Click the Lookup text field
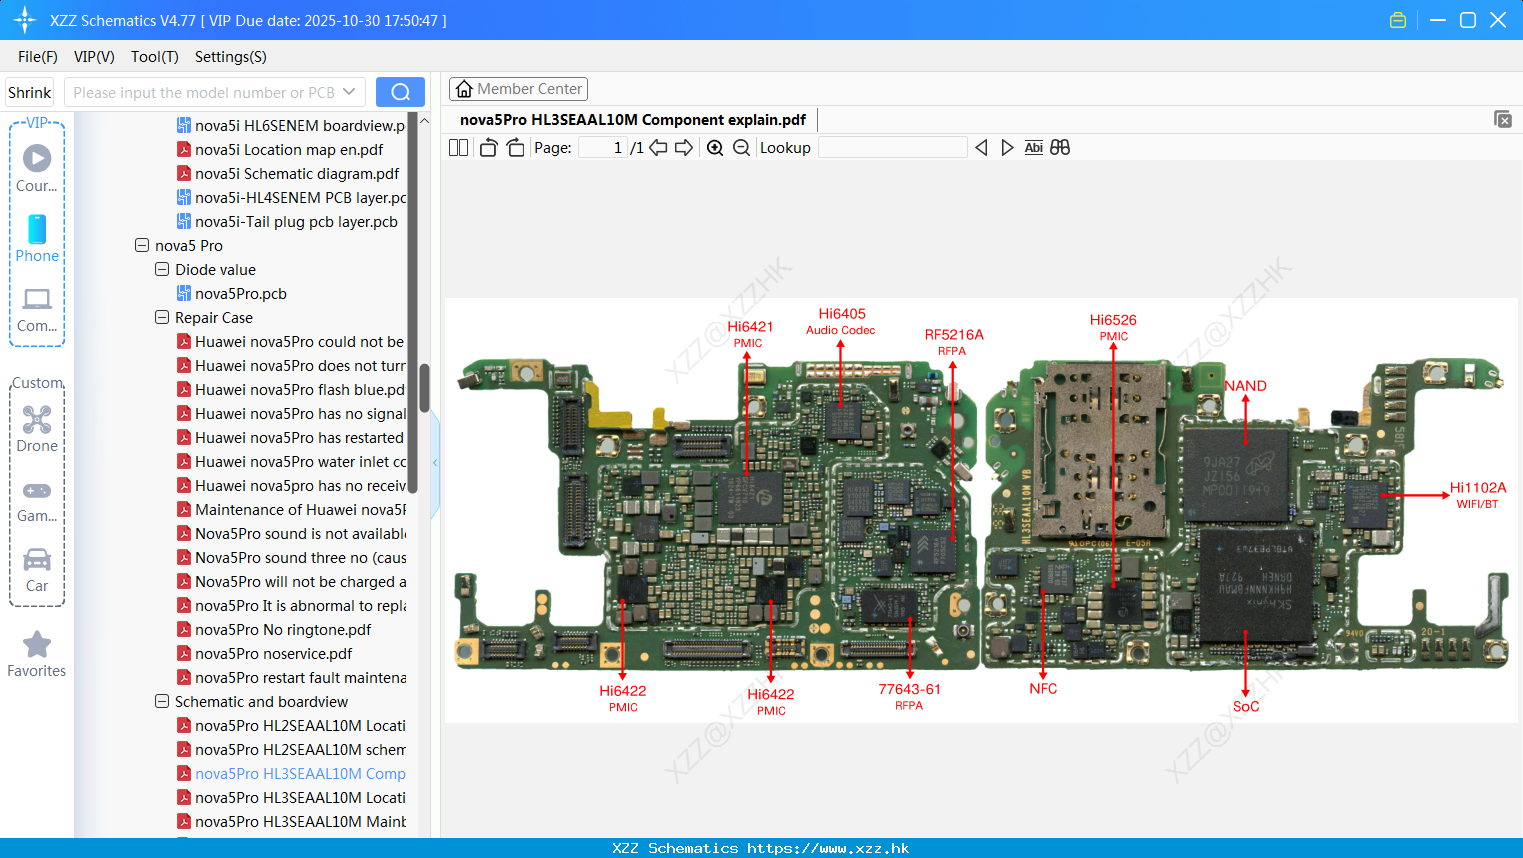This screenshot has width=1523, height=858. pyautogui.click(x=892, y=148)
